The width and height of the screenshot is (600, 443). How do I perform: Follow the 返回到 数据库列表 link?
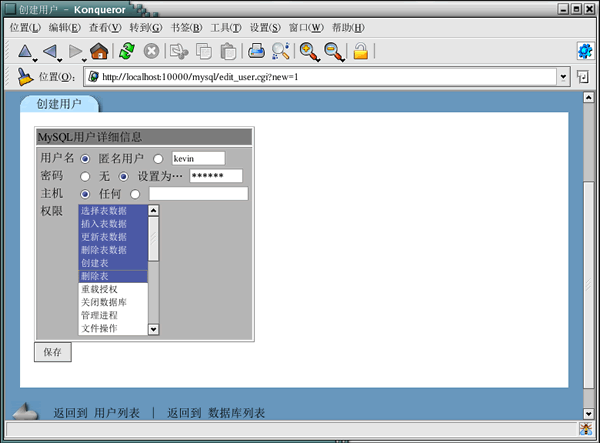coord(216,413)
